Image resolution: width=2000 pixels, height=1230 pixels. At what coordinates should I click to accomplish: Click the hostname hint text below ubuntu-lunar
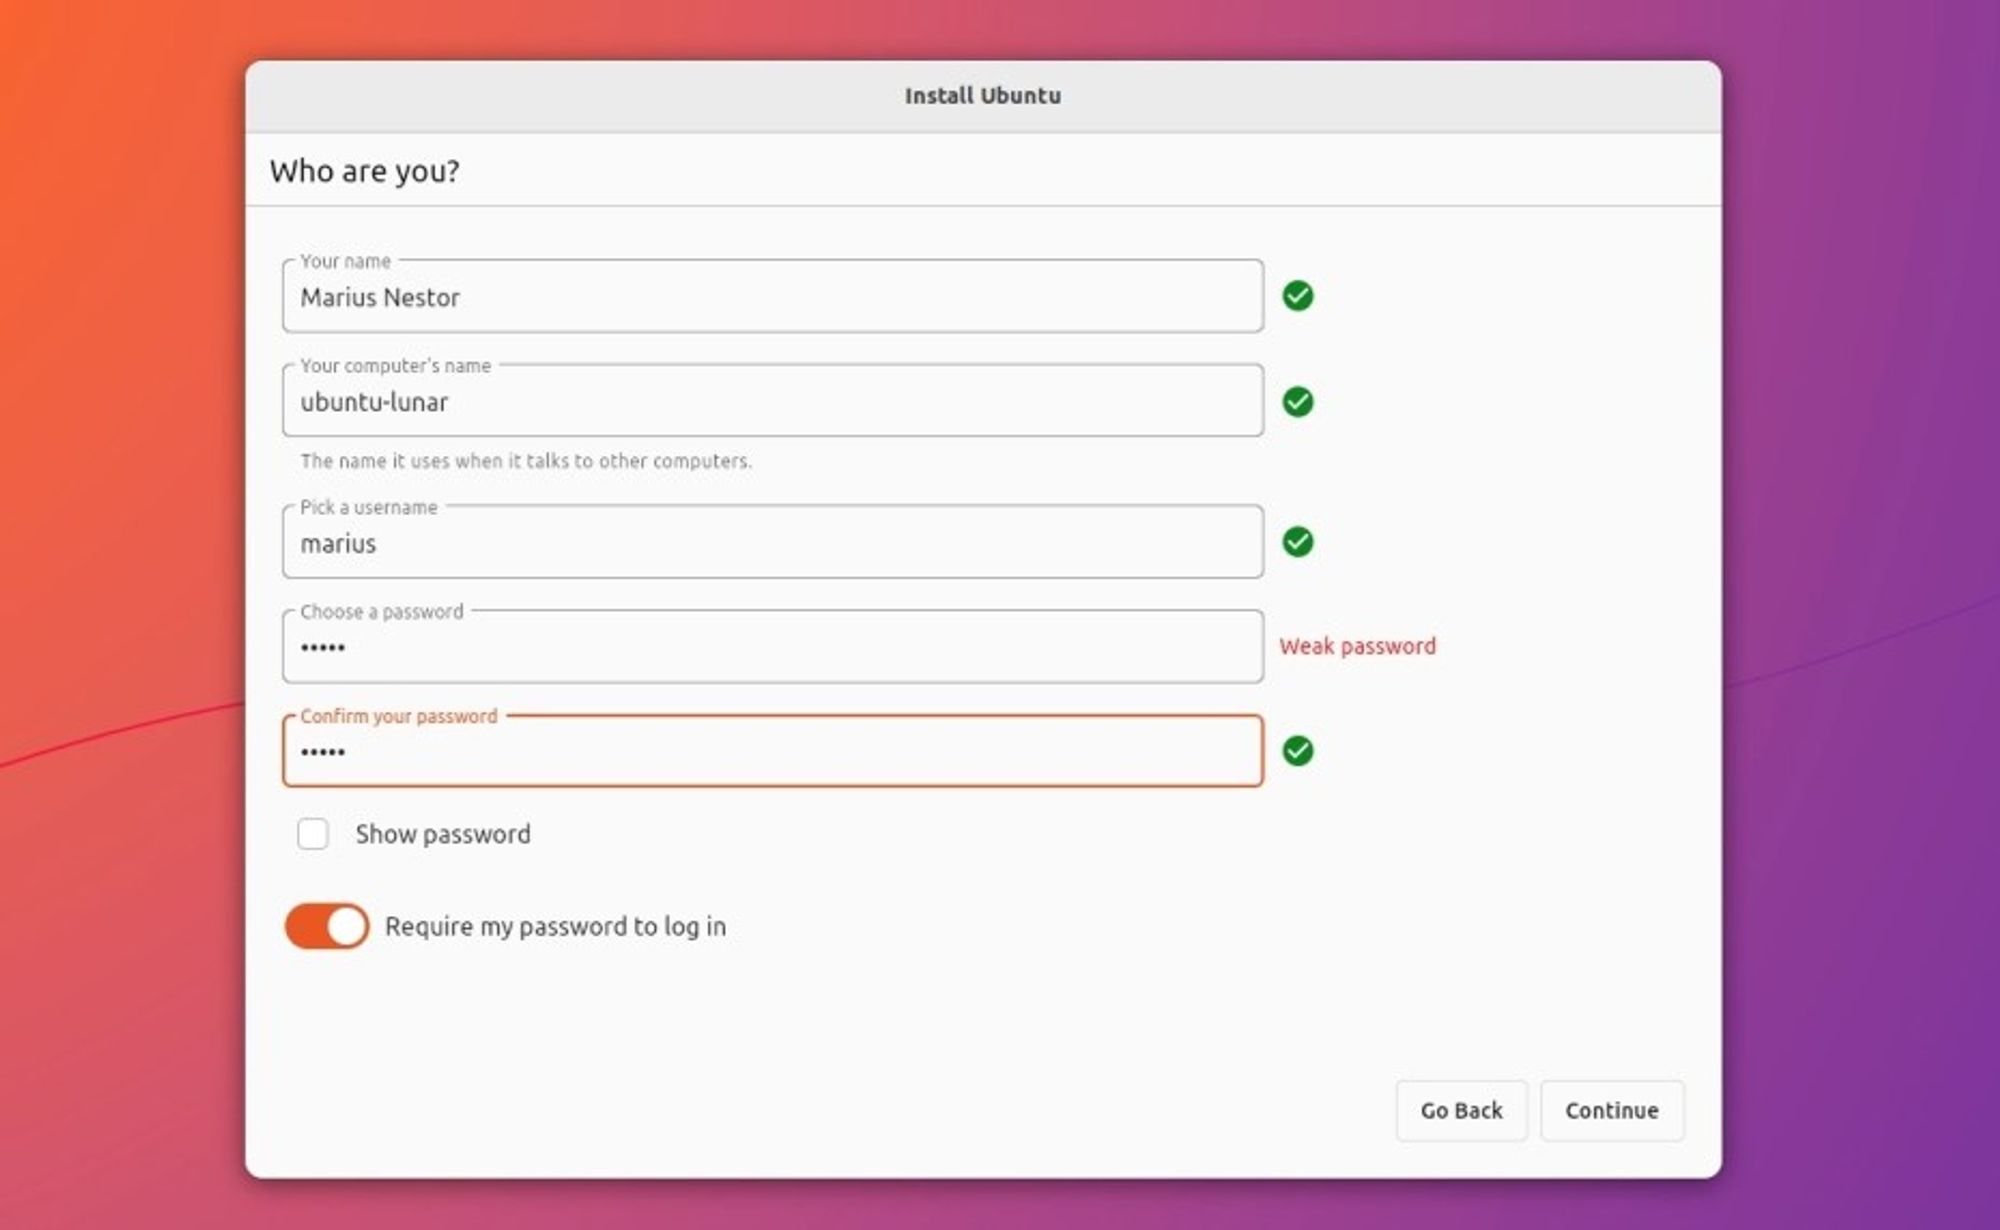tap(527, 461)
